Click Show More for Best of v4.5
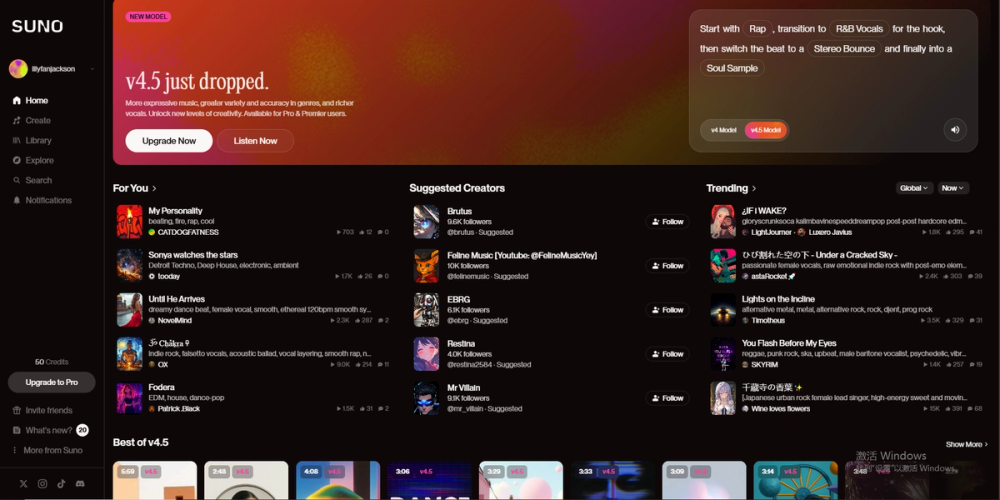The image size is (1000, 500). tap(967, 445)
